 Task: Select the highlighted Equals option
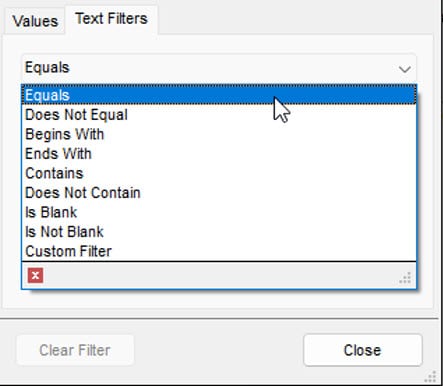point(219,95)
